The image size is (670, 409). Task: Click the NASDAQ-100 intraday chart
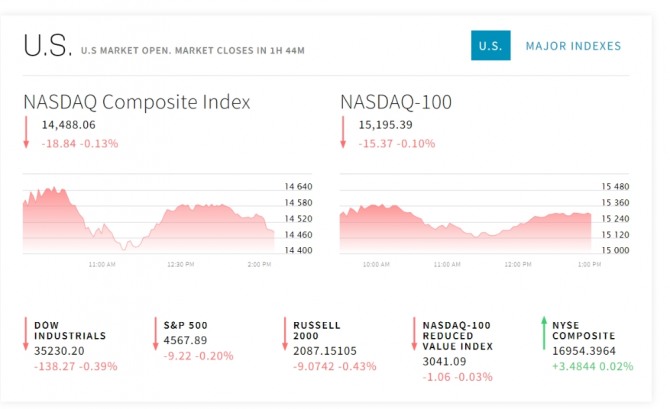tap(465, 222)
